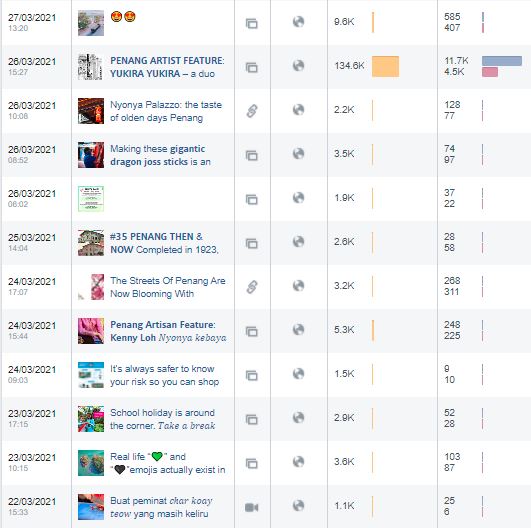The image size is (531, 528).
Task: Open the Penang Artisan Feature: Kenny Loh post
Action: pyautogui.click(x=168, y=331)
